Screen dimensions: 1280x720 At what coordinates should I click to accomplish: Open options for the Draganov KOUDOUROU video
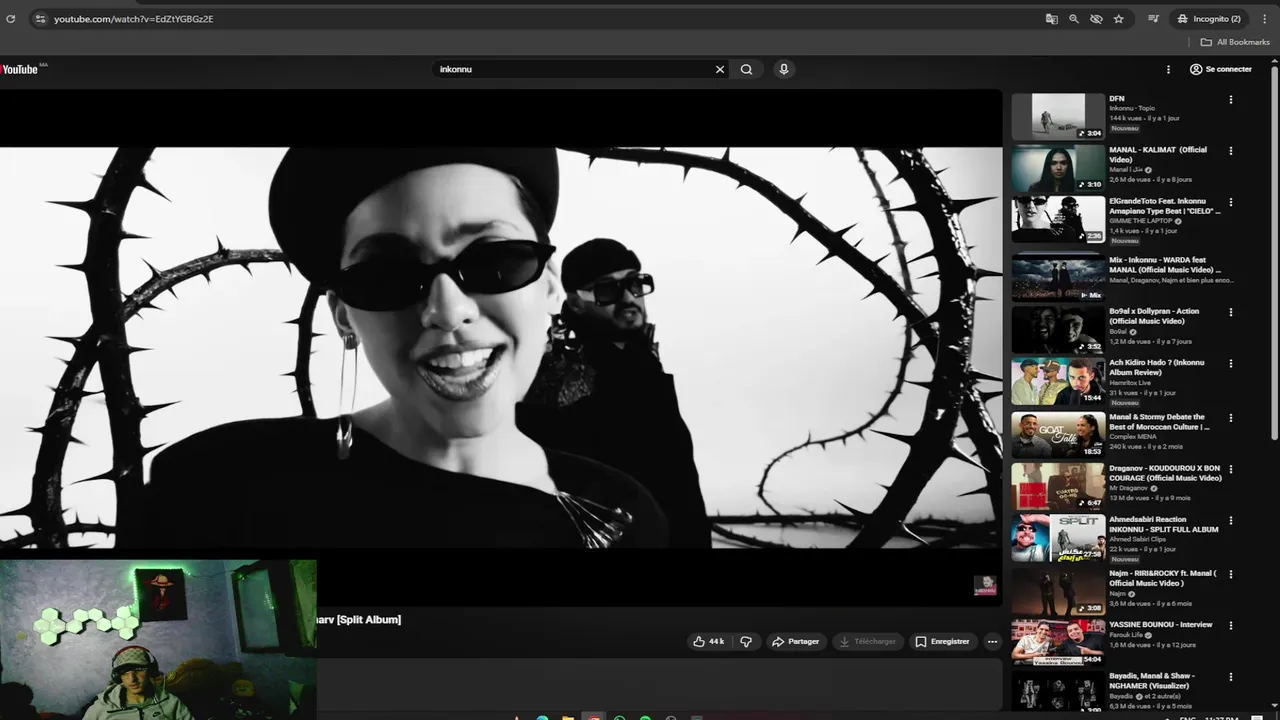[1231, 469]
